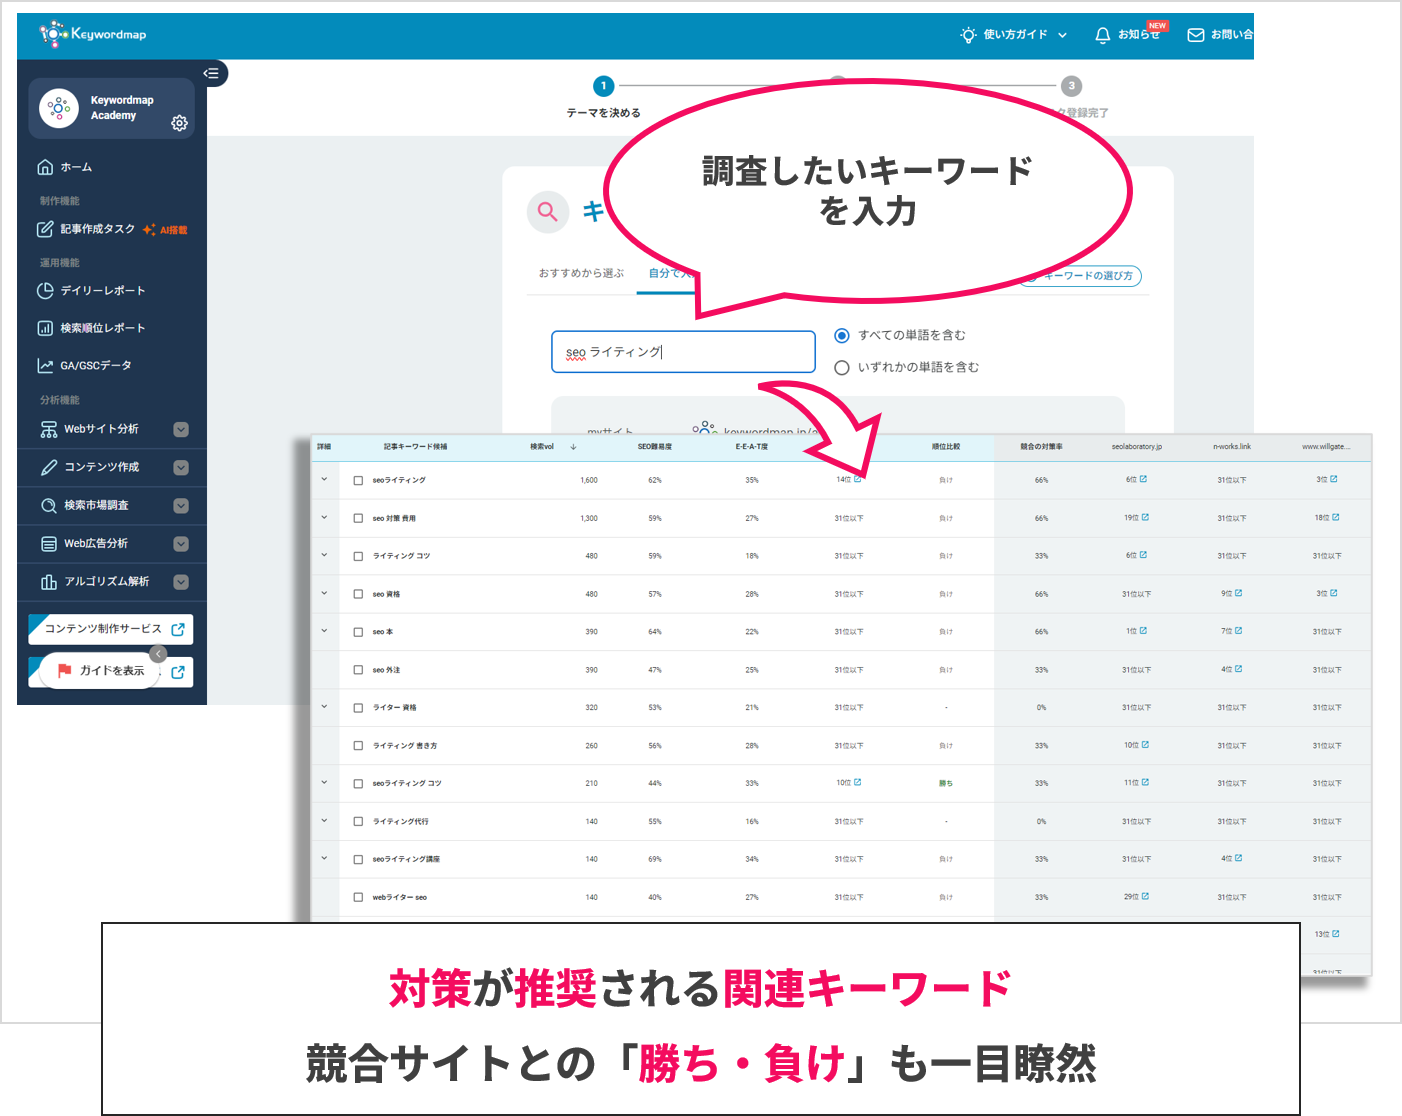
Task: Switch to おすすめから選ぶ tab
Action: click(x=581, y=273)
